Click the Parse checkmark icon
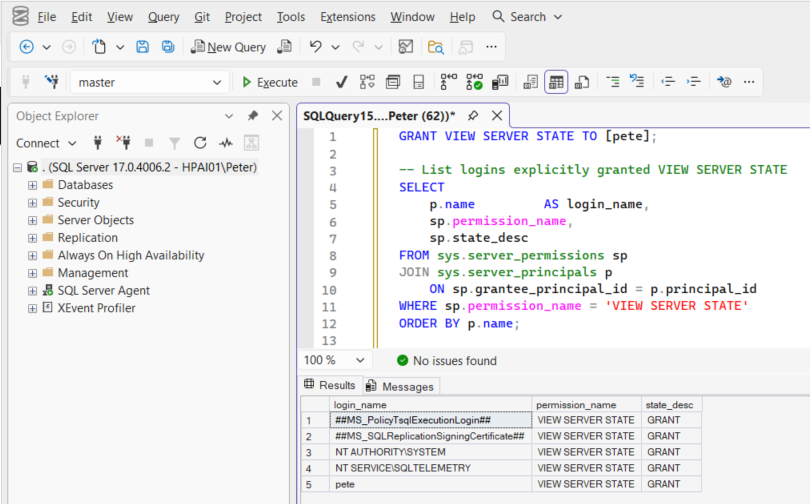Viewport: 810px width, 504px height. tap(341, 82)
